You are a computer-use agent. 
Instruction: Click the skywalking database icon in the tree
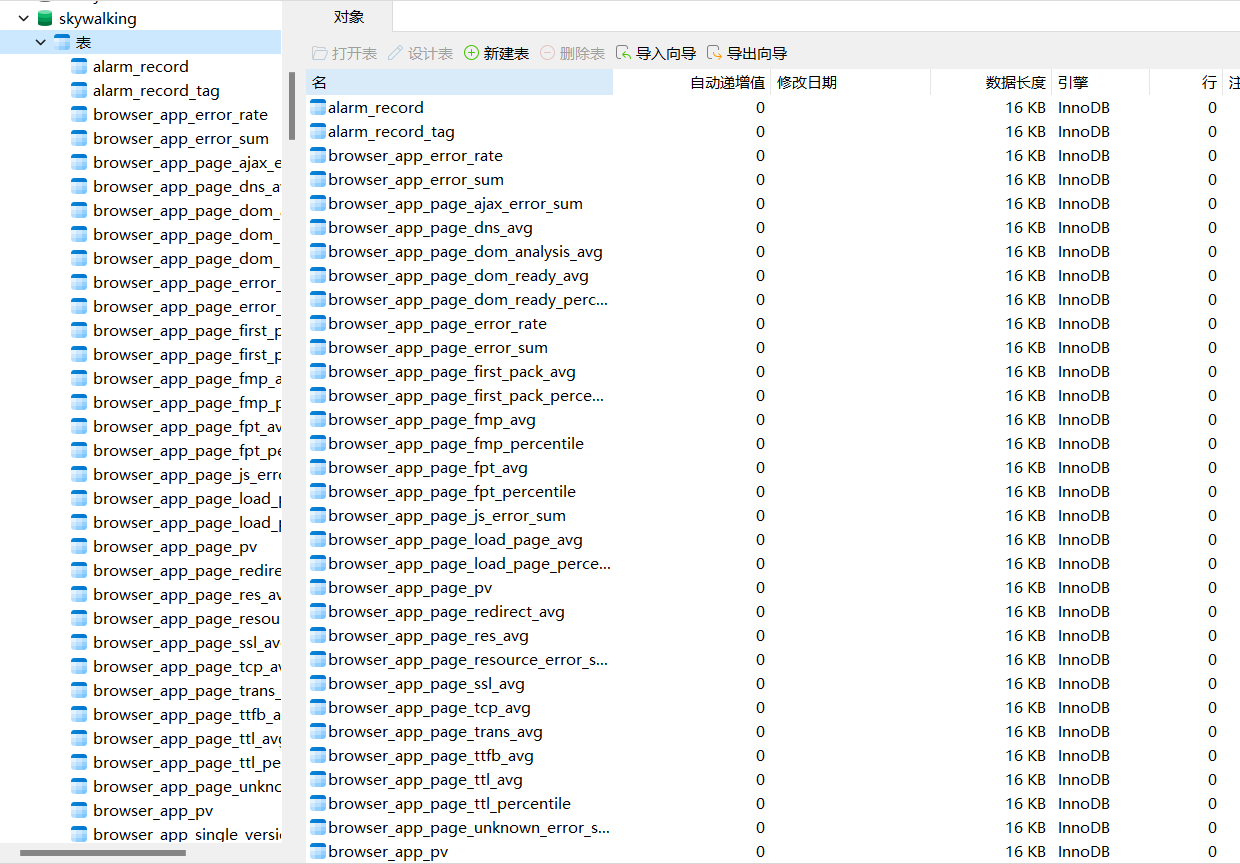(44, 18)
